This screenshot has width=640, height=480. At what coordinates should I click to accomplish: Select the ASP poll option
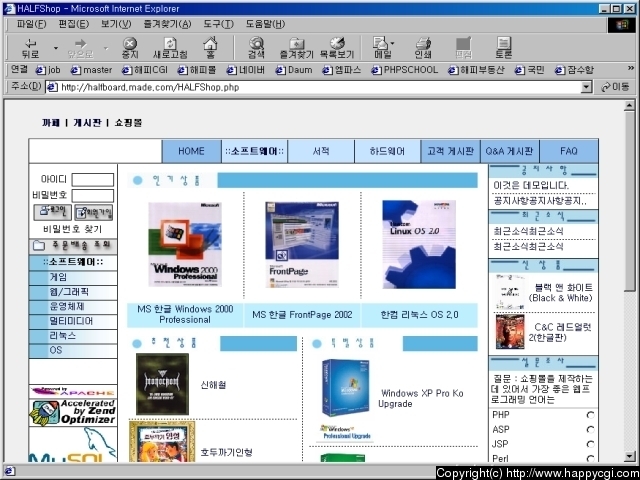590,429
